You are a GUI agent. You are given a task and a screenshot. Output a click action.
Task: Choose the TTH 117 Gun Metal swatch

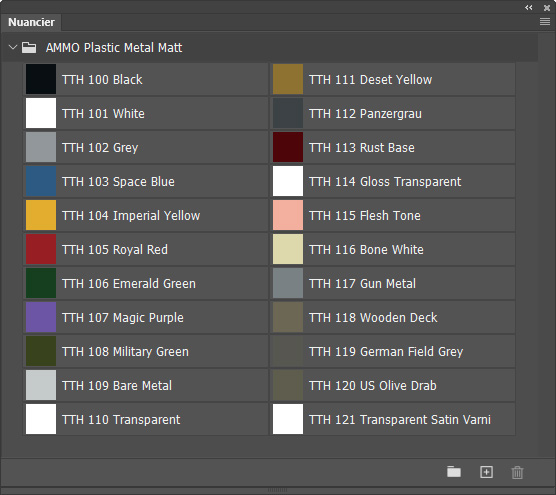288,283
